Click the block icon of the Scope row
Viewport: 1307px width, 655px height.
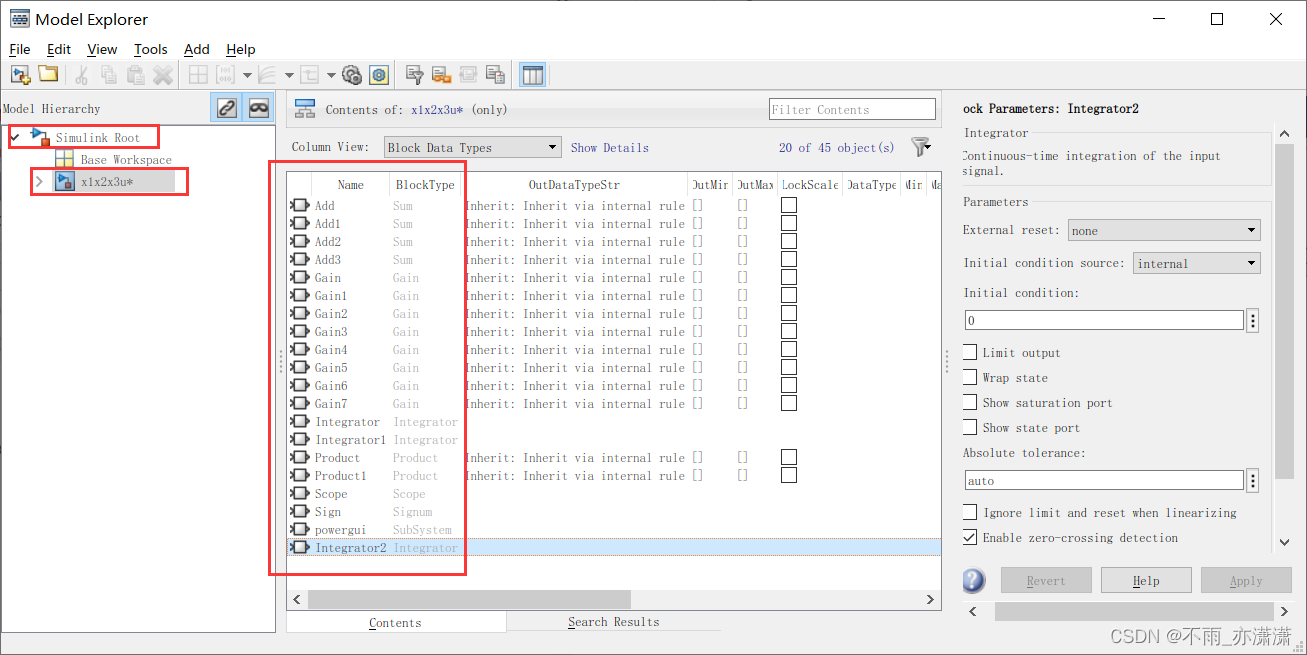[x=299, y=493]
